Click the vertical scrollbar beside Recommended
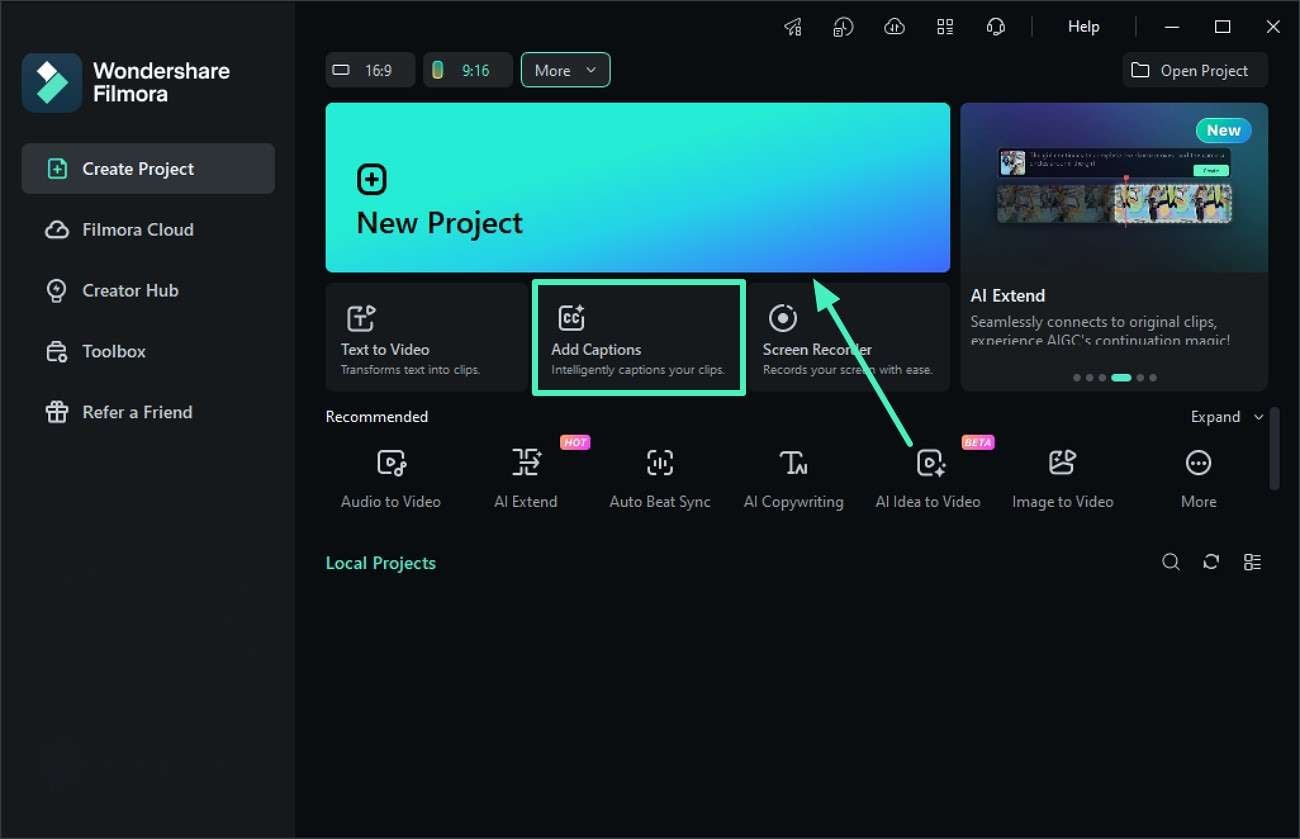 coord(1274,448)
